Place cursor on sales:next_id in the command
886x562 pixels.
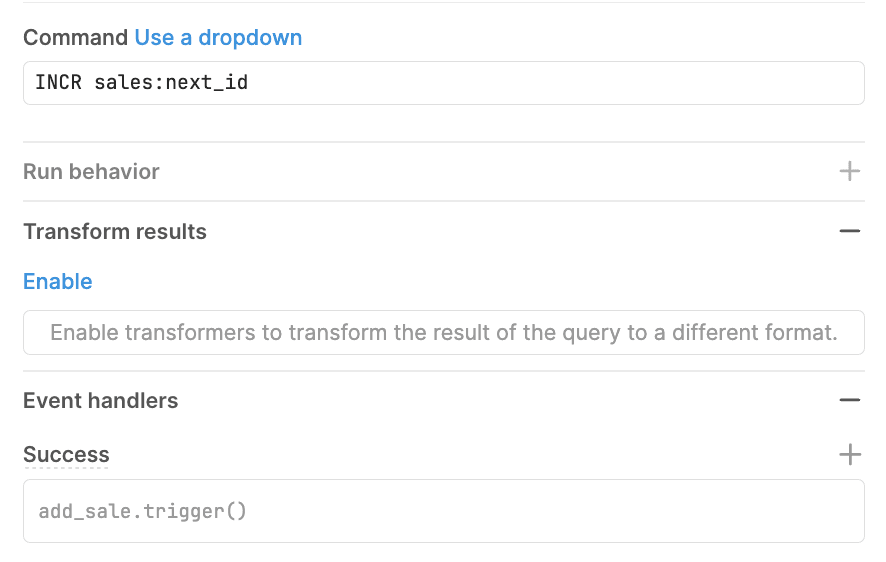click(171, 83)
